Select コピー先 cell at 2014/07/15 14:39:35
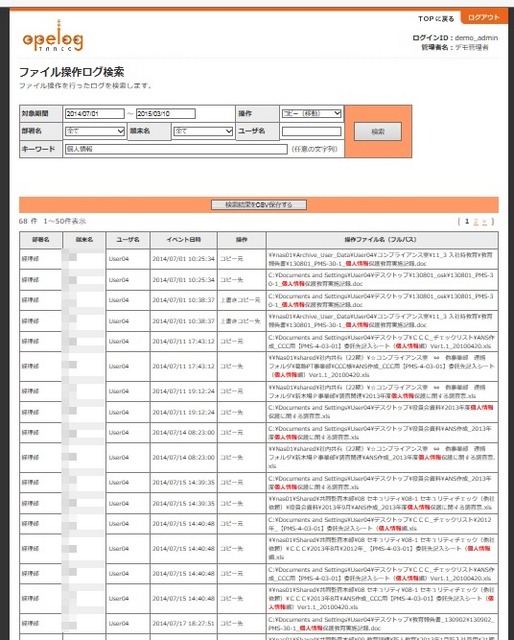The height and width of the screenshot is (640, 514). tap(242, 503)
